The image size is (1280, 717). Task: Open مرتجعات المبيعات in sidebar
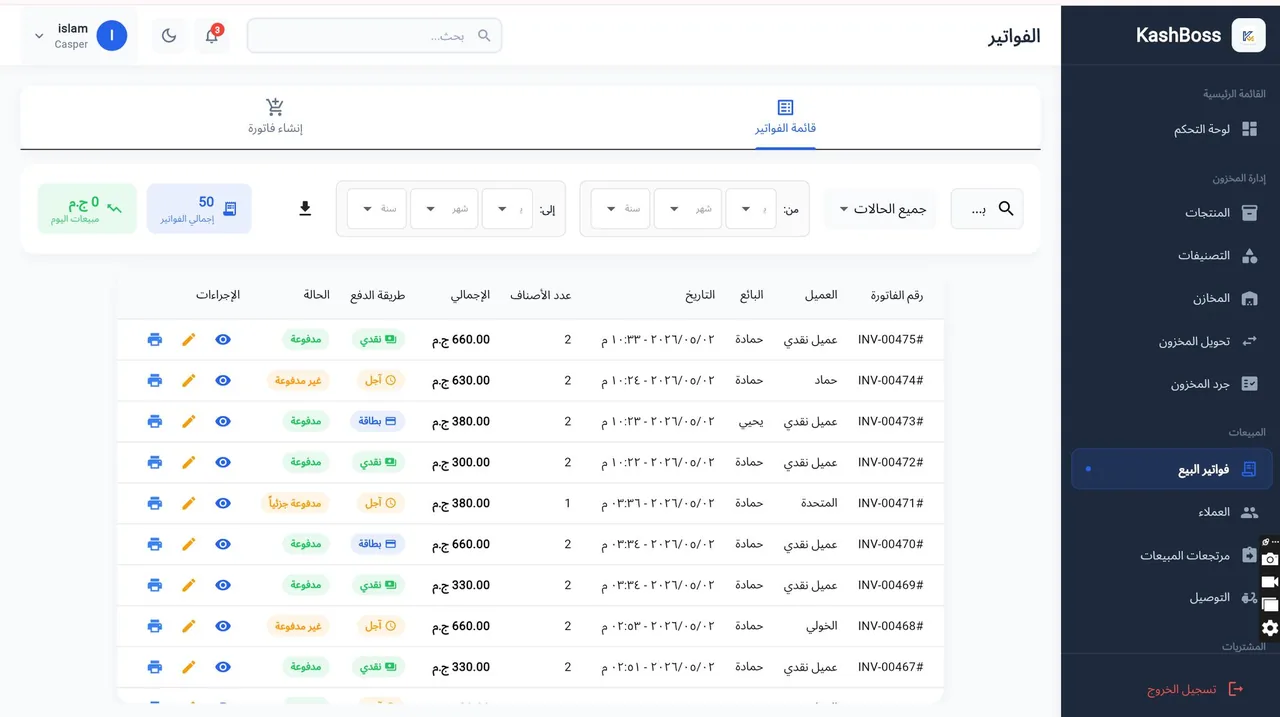1170,555
